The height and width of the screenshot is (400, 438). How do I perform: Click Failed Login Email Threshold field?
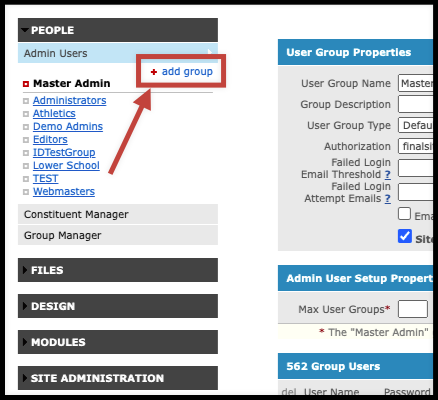coord(416,168)
